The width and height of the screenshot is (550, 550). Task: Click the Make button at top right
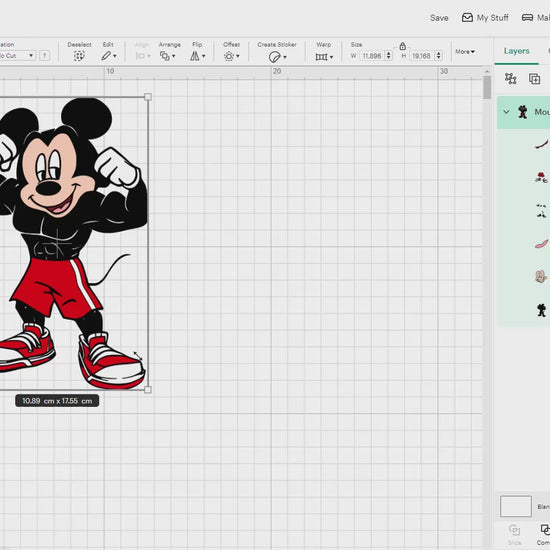click(x=536, y=18)
